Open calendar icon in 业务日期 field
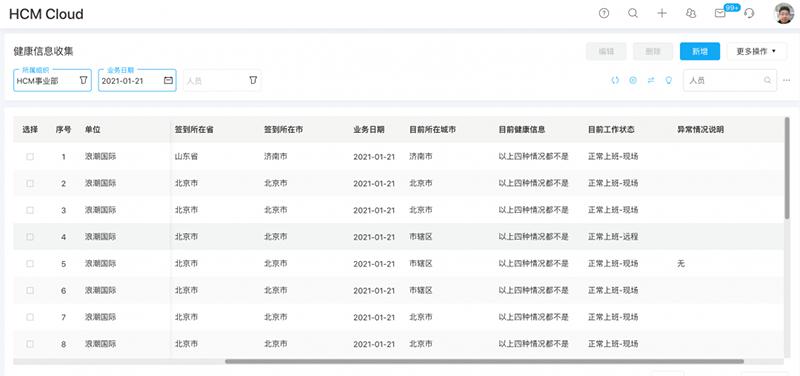Viewport: 800px width, 376px height. pyautogui.click(x=168, y=81)
